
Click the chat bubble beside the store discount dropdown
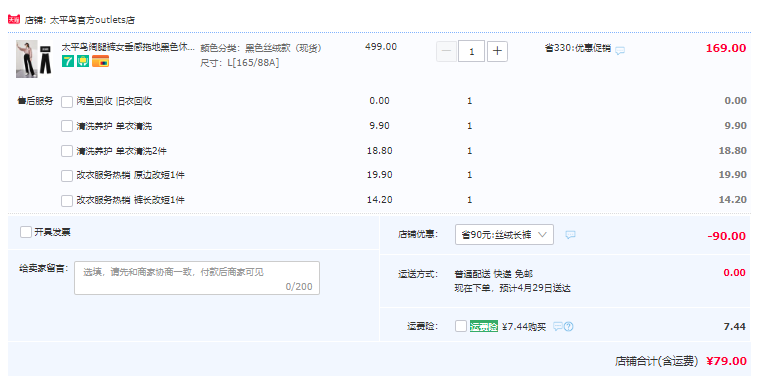click(571, 235)
